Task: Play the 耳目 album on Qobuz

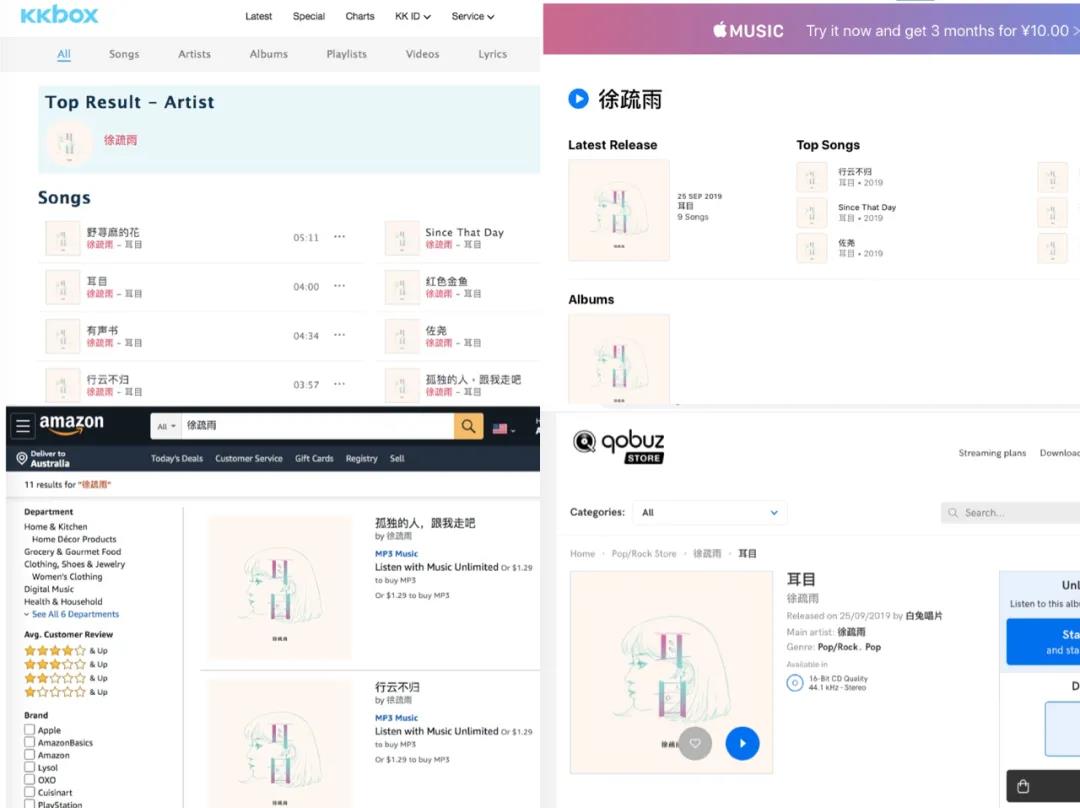Action: click(x=742, y=743)
